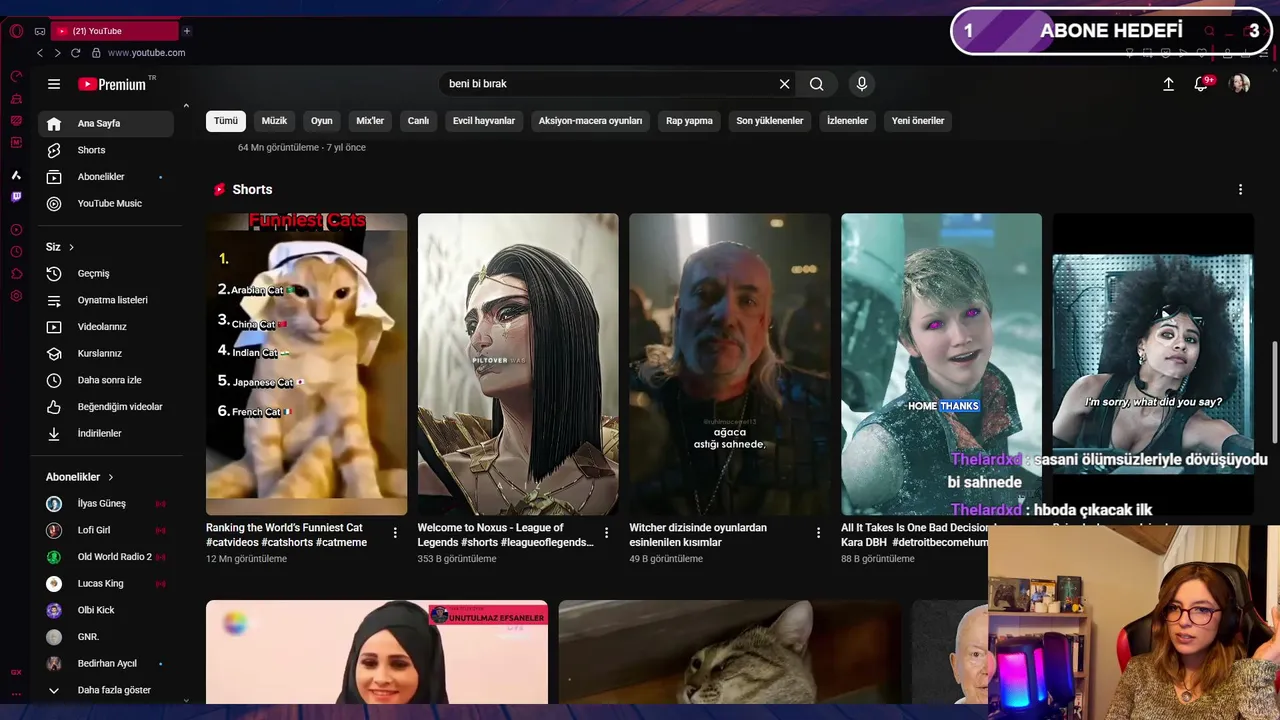Screen dimensions: 1280x720
Task: Open Opera sidebar settings gear
Action: tap(16, 296)
